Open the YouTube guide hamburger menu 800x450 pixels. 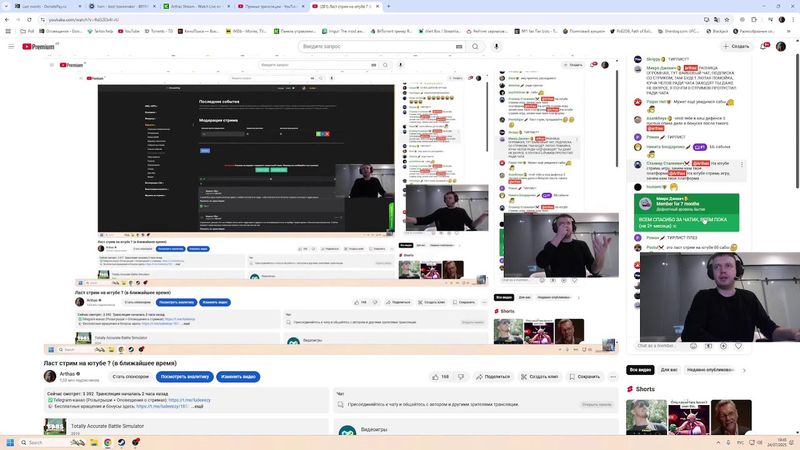point(11,46)
